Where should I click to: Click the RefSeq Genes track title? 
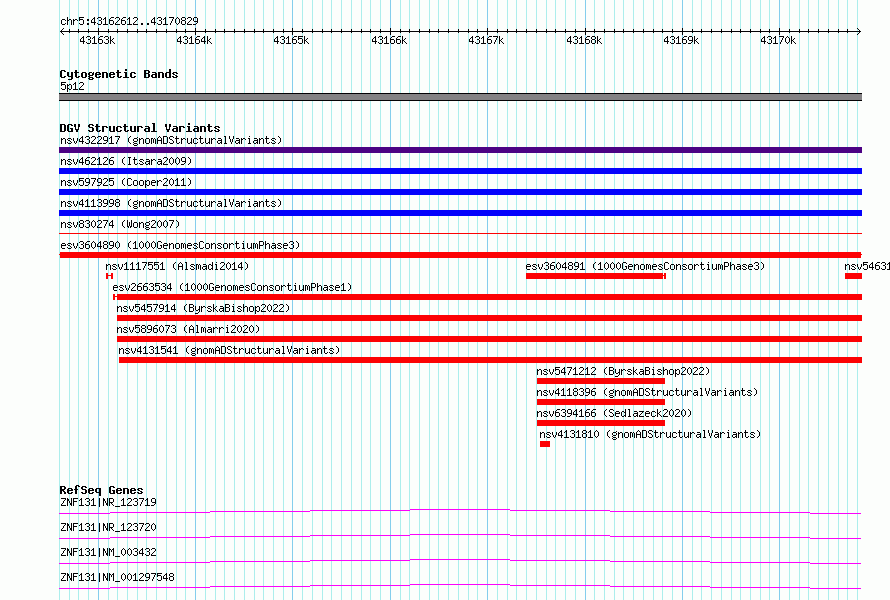(102, 490)
